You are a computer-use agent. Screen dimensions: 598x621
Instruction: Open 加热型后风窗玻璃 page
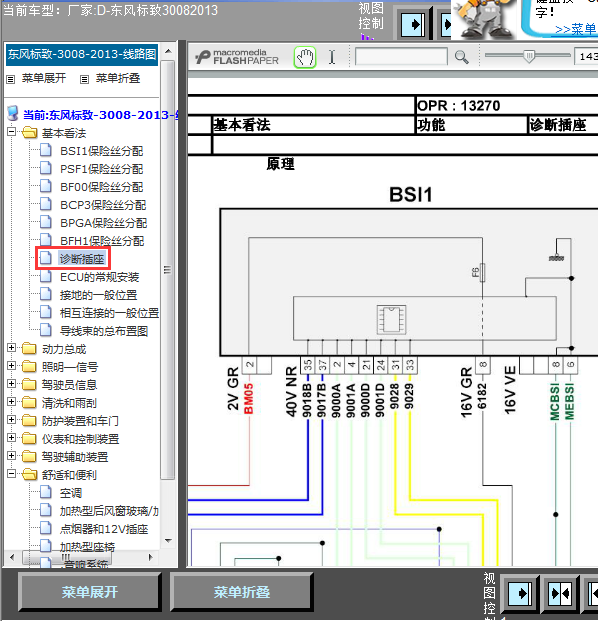109,511
